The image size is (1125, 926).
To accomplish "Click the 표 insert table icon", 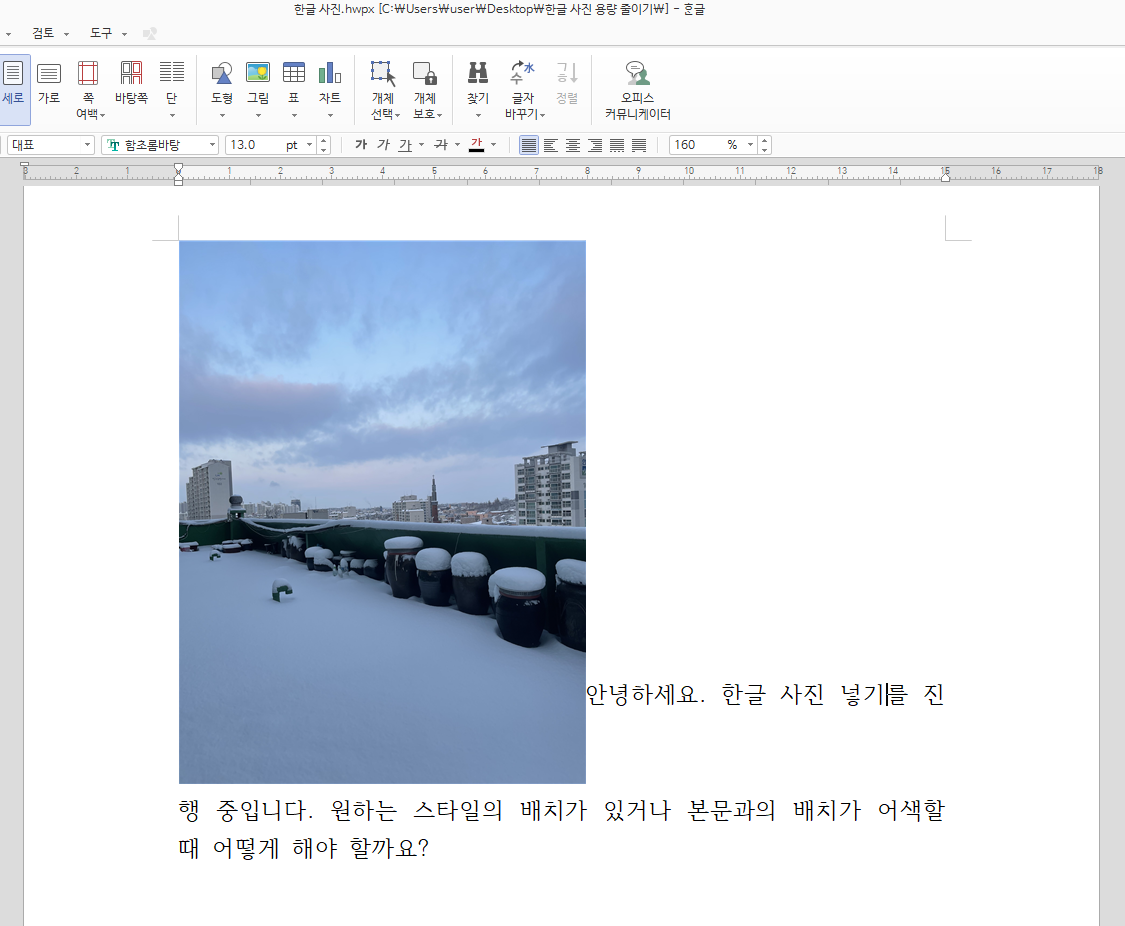I will (x=294, y=74).
